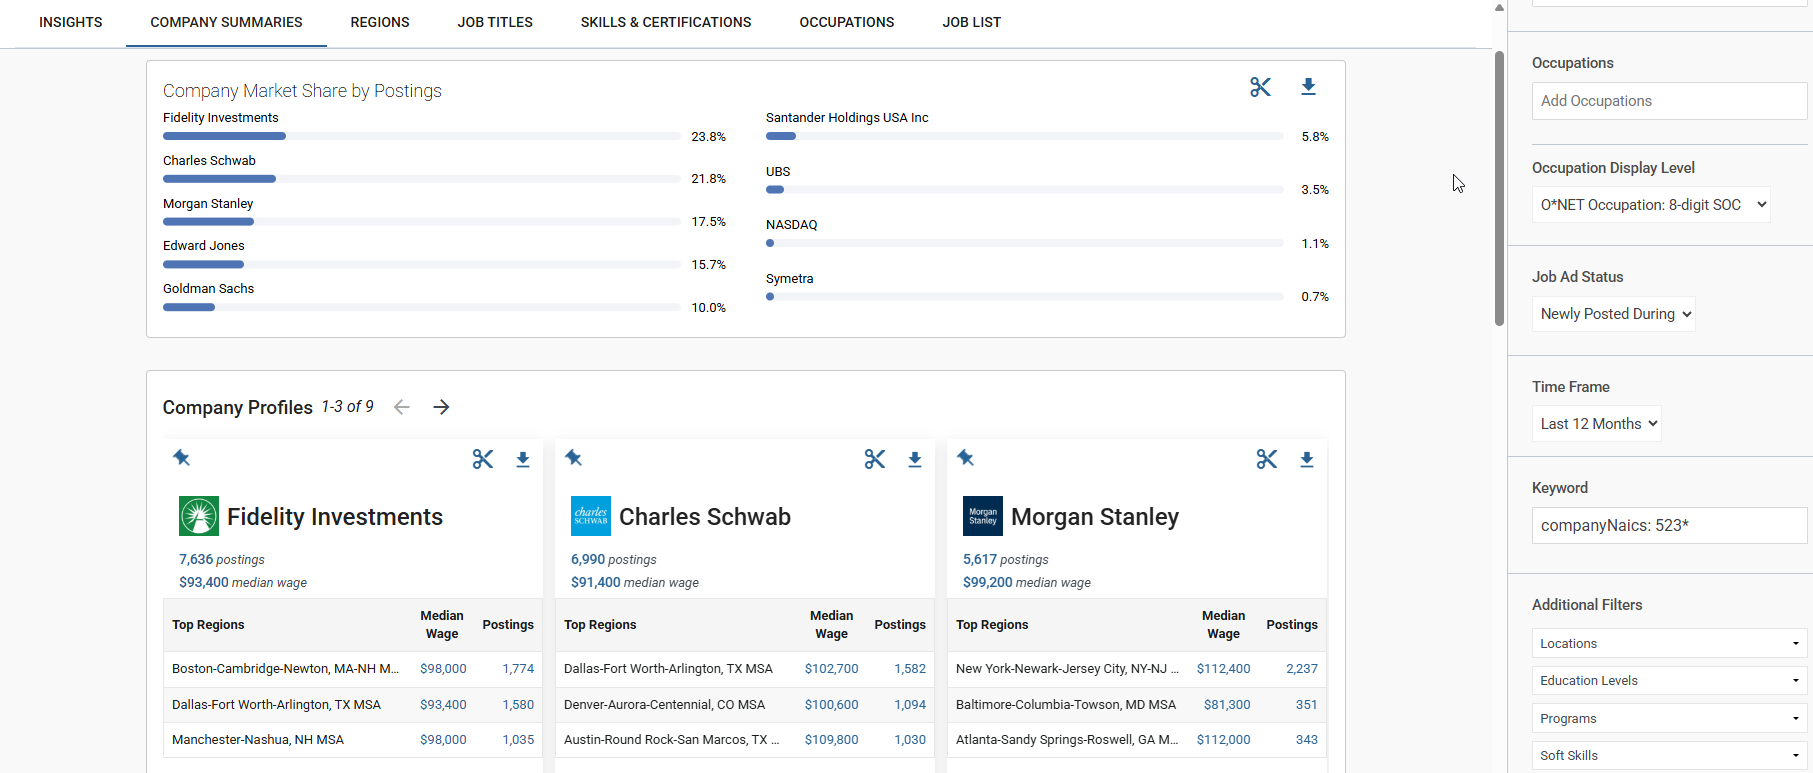Click the Fidelity Investments logo
Screen dimensions: 1813x773
[x=199, y=516]
